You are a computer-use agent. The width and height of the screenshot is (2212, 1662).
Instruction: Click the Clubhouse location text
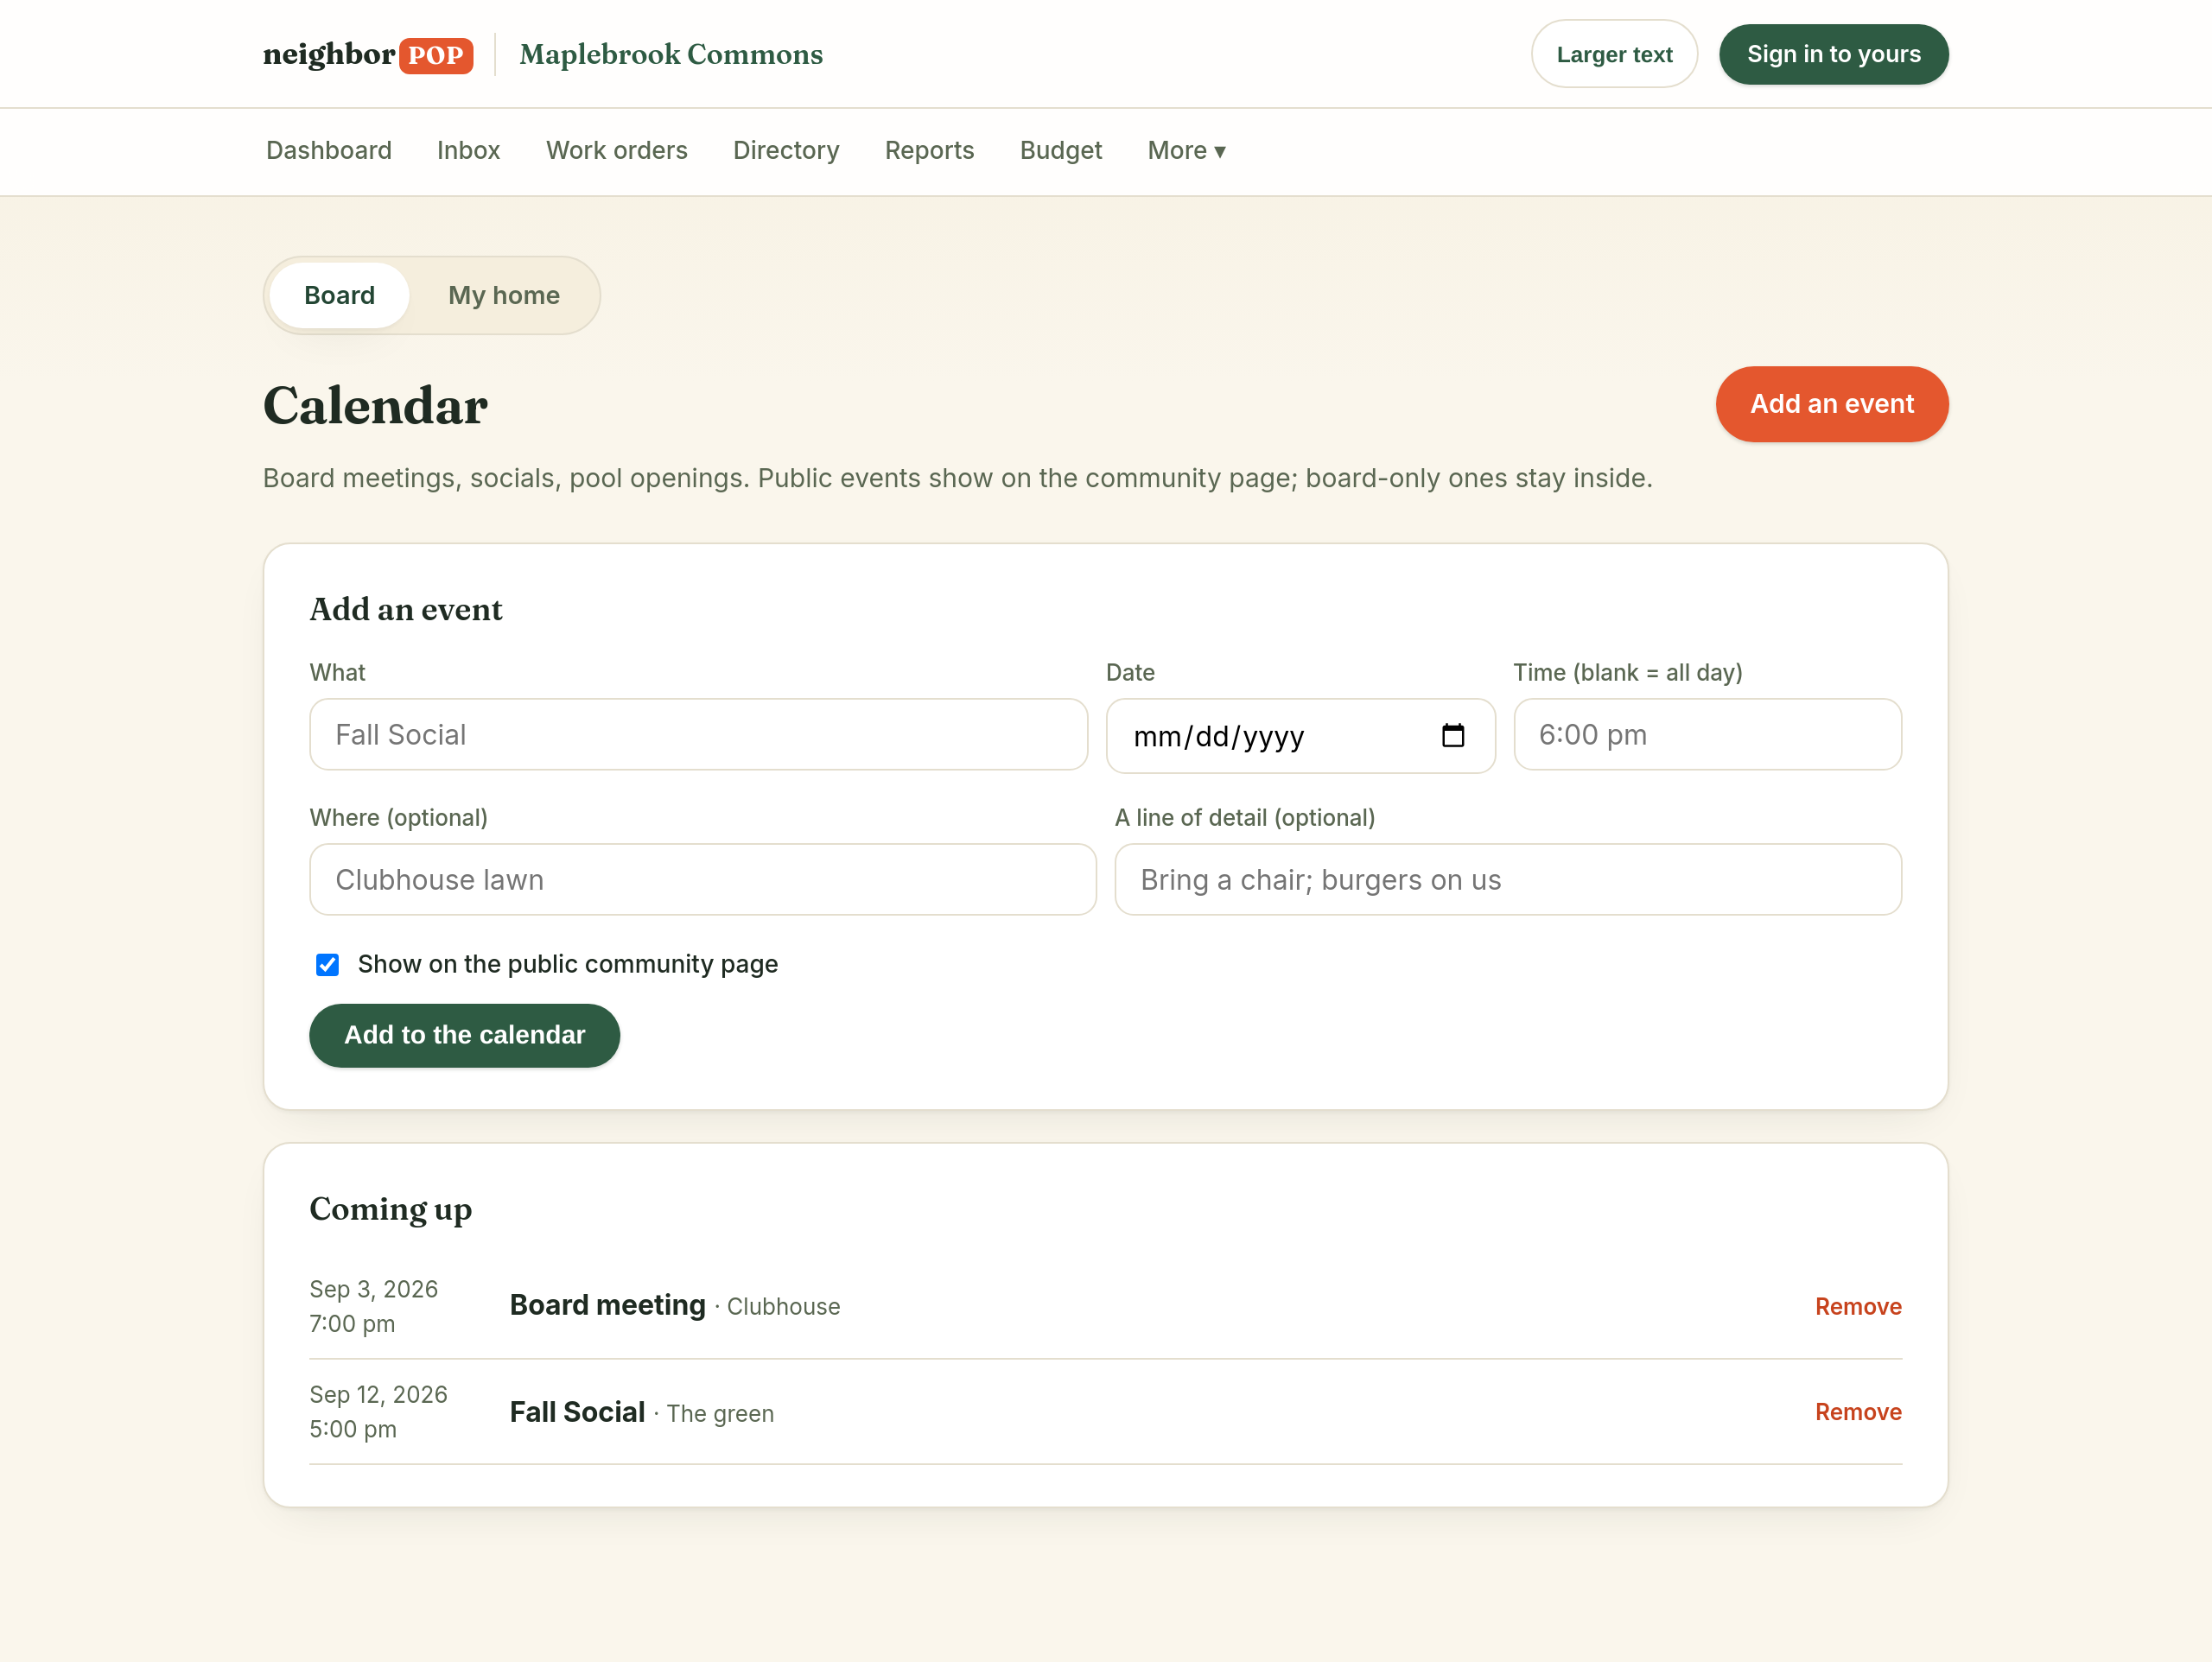point(783,1307)
